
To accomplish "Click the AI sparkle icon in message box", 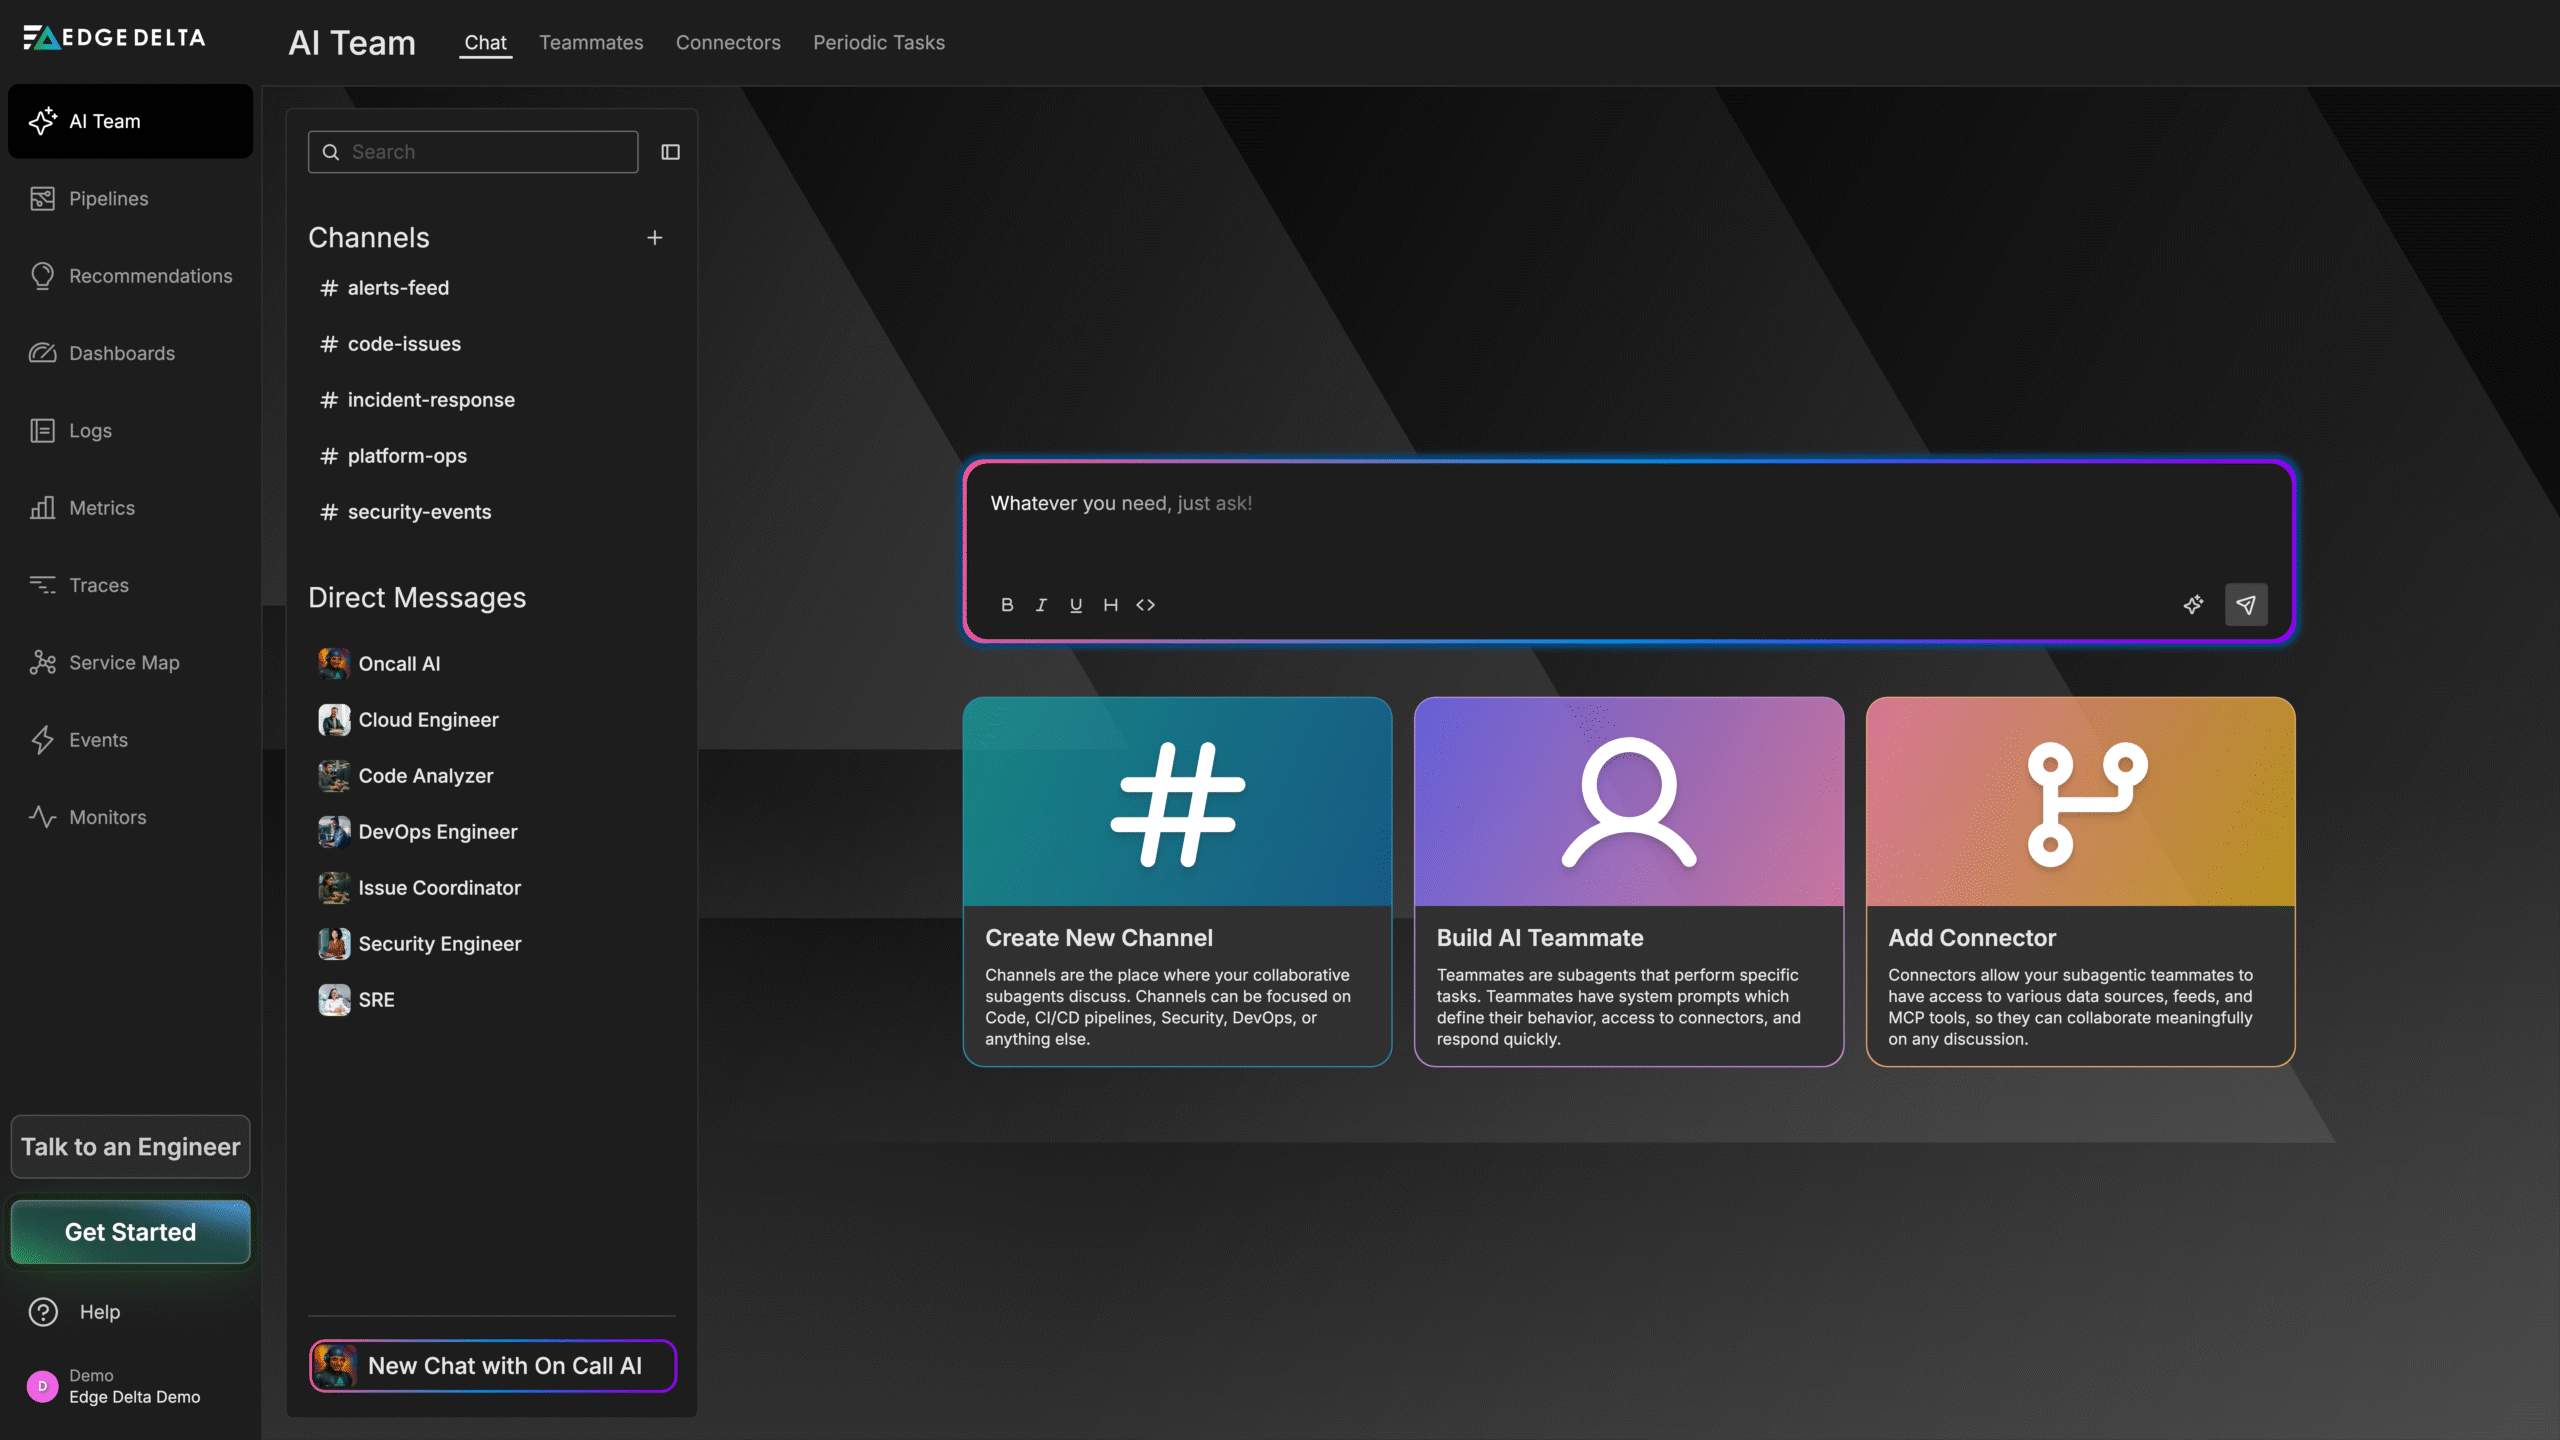I will (x=2194, y=604).
